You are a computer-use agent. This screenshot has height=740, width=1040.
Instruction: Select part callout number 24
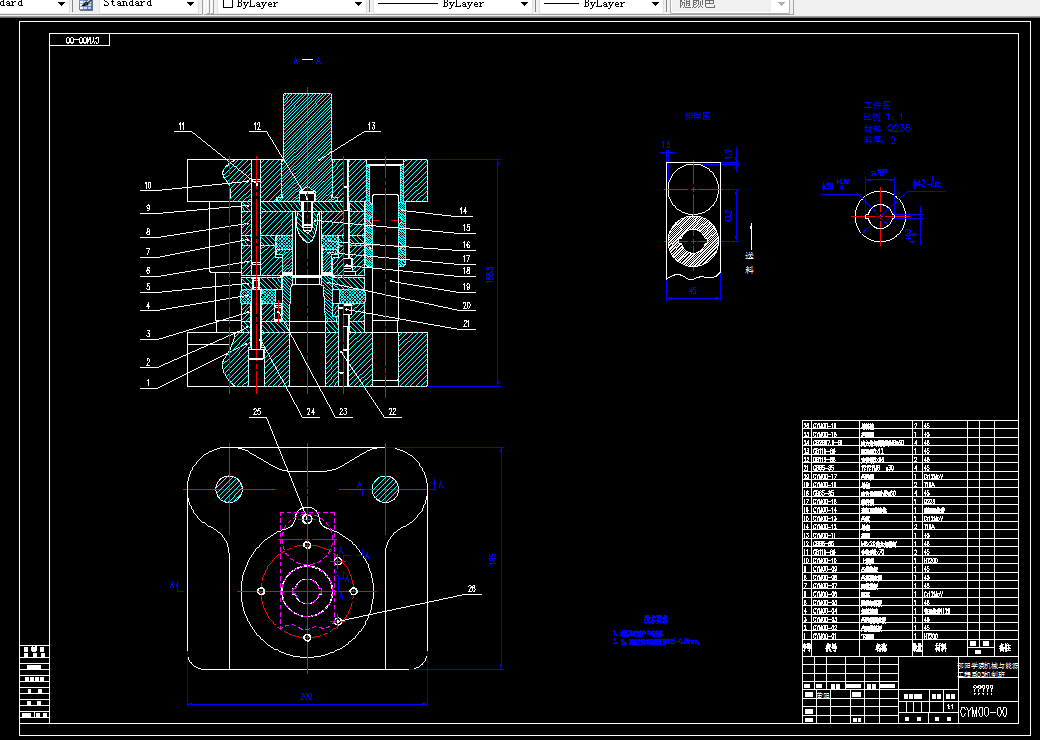pos(310,412)
